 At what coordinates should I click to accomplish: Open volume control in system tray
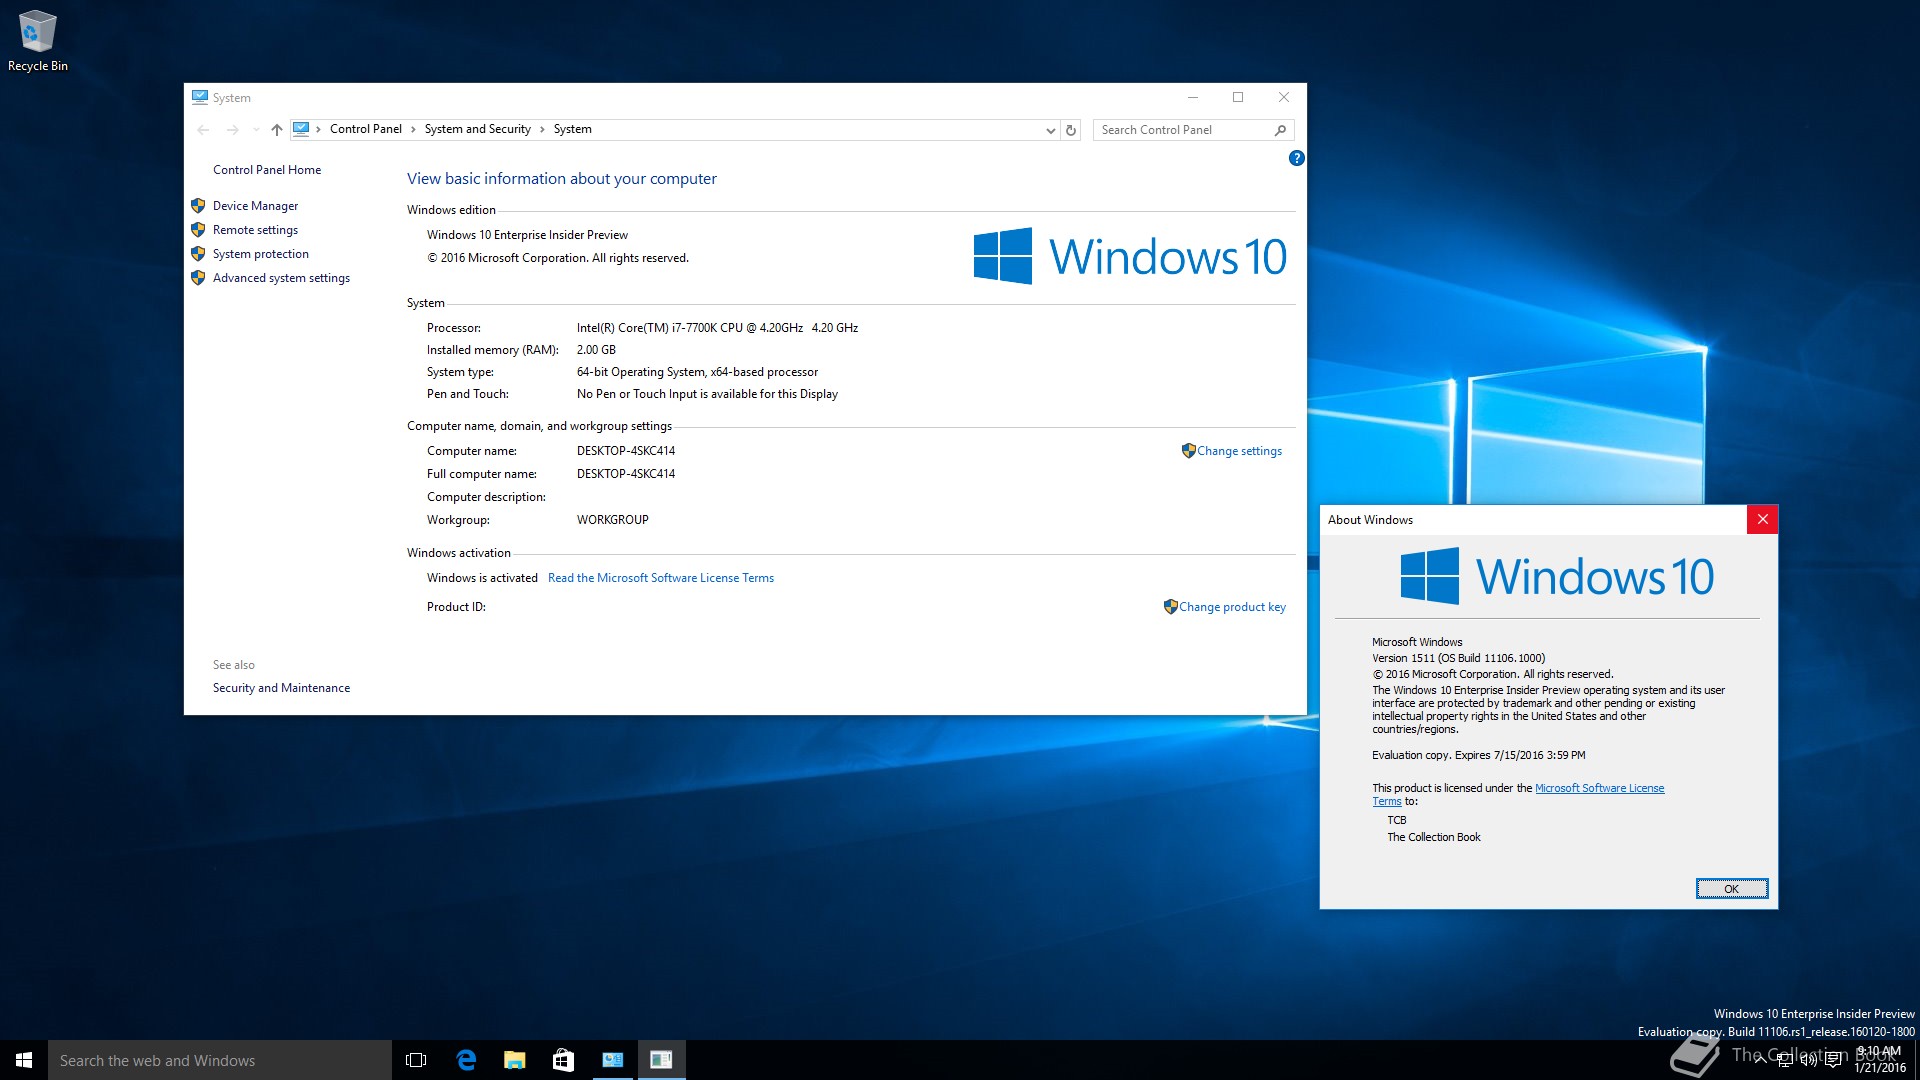tap(1809, 1060)
